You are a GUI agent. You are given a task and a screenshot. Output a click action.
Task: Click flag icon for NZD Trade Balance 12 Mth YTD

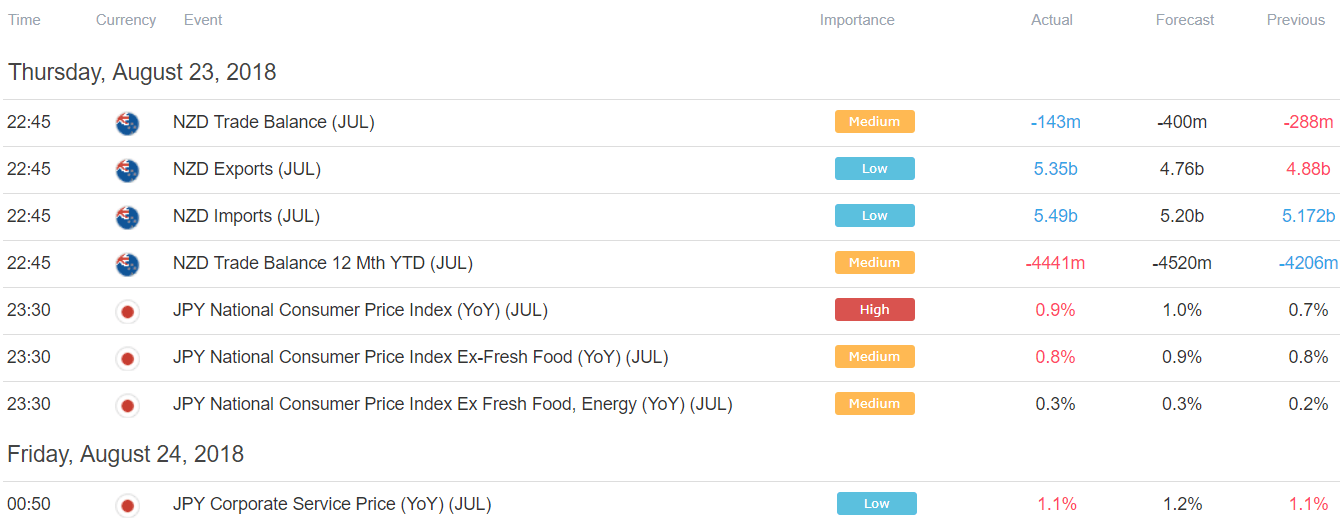[127, 264]
